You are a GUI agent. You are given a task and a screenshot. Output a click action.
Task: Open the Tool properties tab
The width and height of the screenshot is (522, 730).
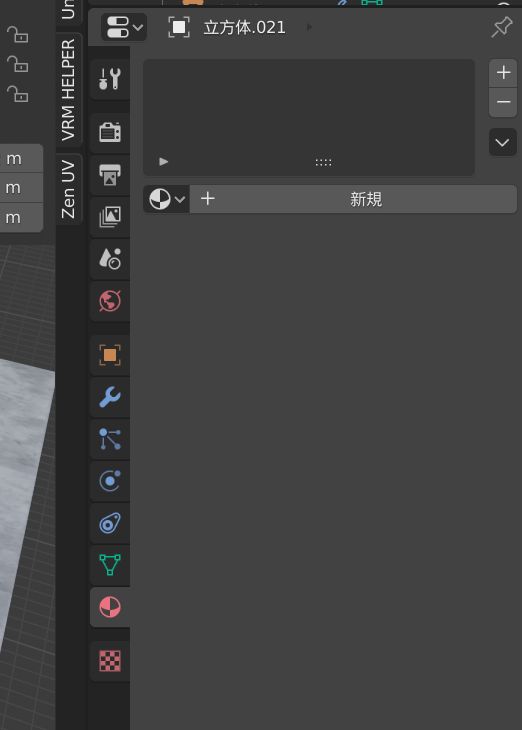[110, 79]
